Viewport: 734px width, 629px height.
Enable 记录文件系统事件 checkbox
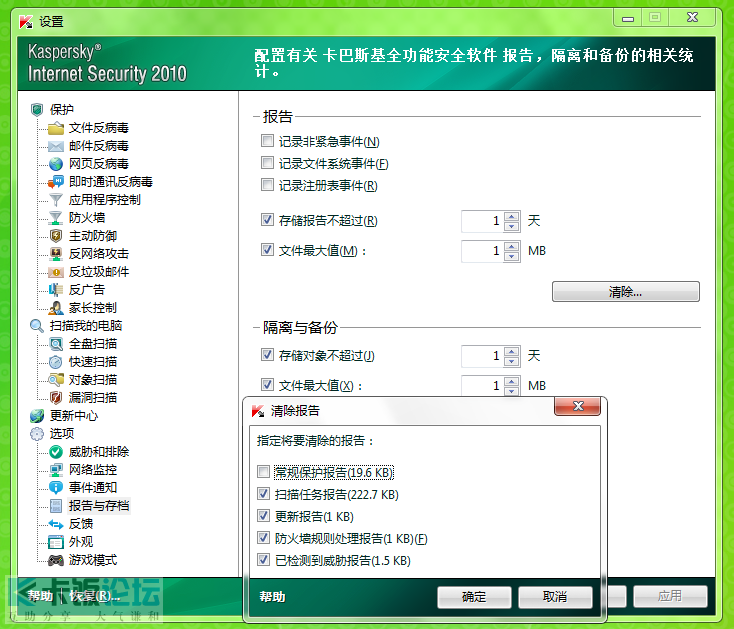pyautogui.click(x=267, y=162)
